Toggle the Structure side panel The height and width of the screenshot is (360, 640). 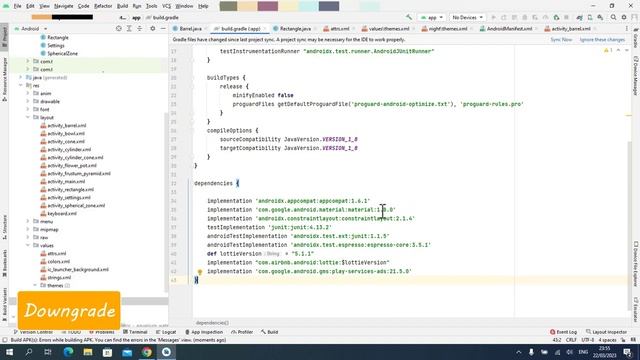point(4,227)
